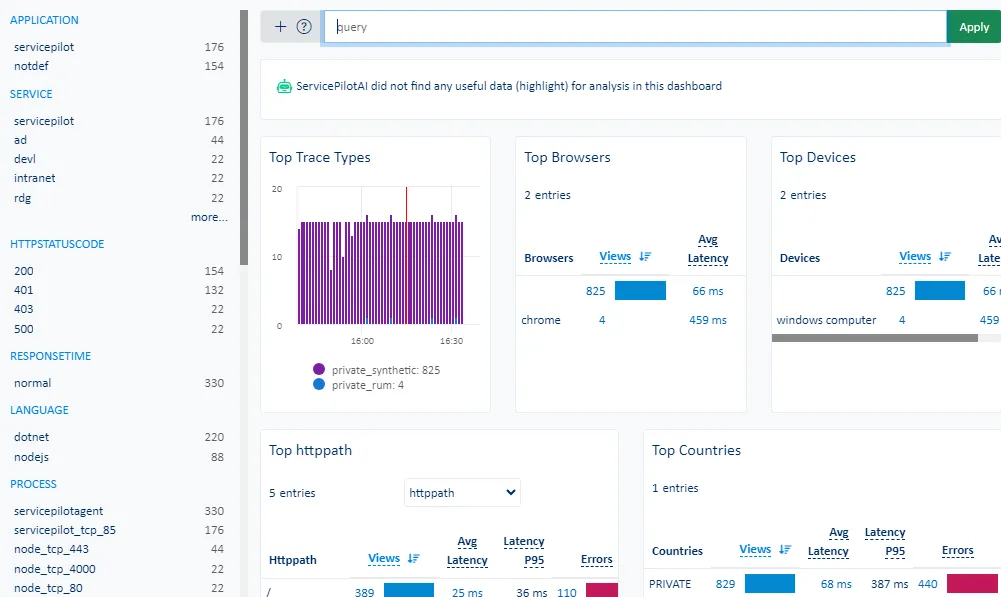1001x597 pixels.
Task: Toggle private_synthetic legend series
Action: click(x=319, y=370)
